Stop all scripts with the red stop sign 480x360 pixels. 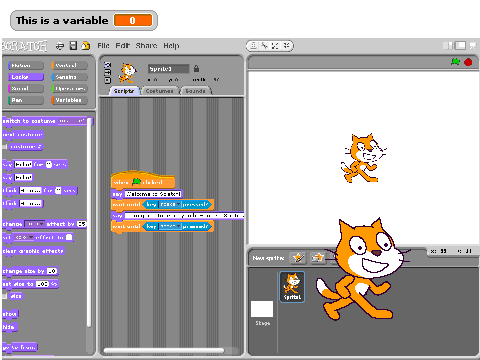coord(468,62)
